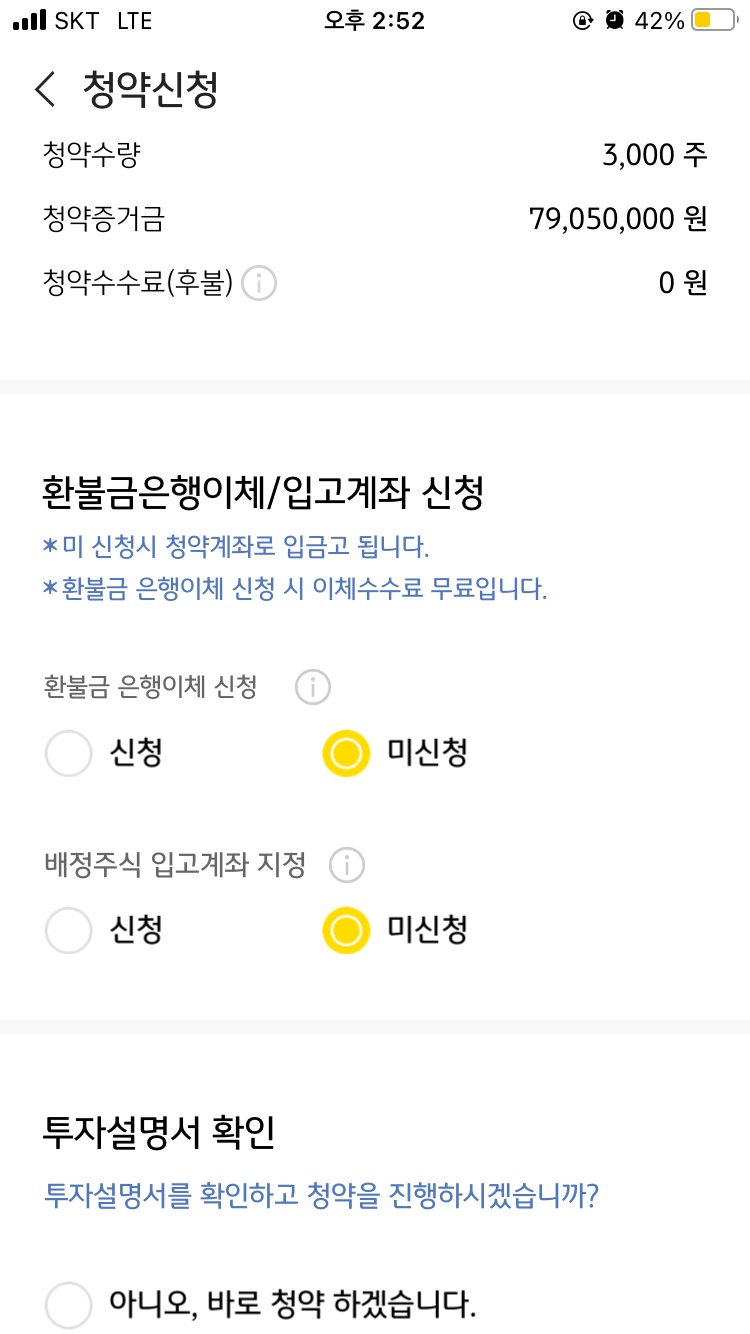Tap the alarm clock status icon
The width and height of the screenshot is (750, 1334).
point(615,20)
